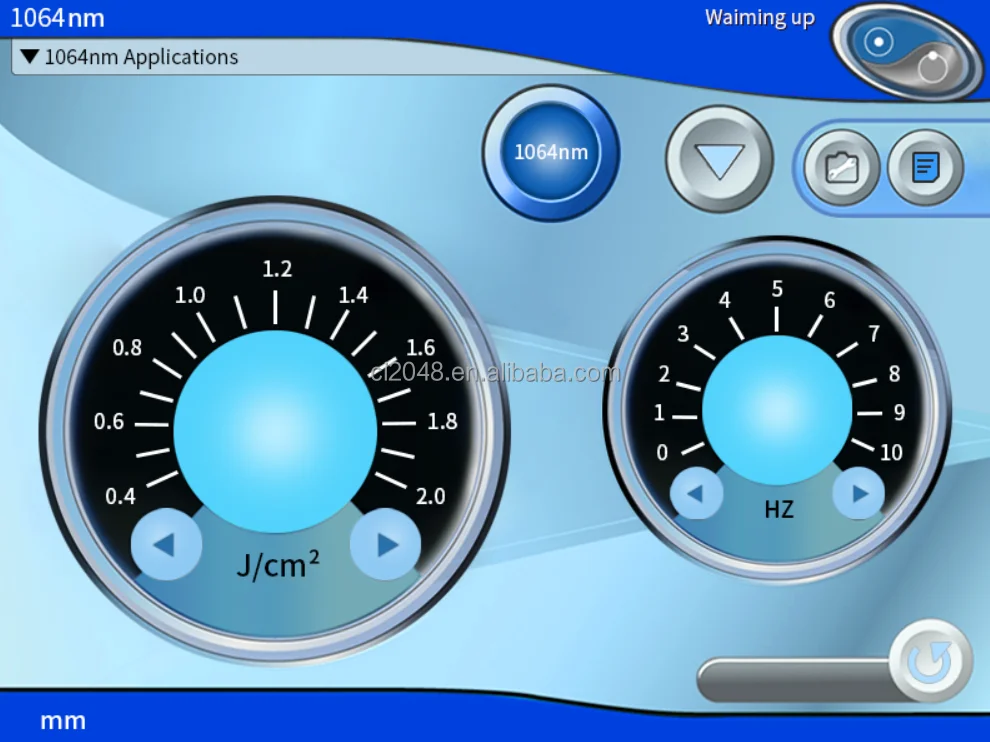Image resolution: width=990 pixels, height=742 pixels.
Task: Select 5 on the HZ dial
Action: 777,289
